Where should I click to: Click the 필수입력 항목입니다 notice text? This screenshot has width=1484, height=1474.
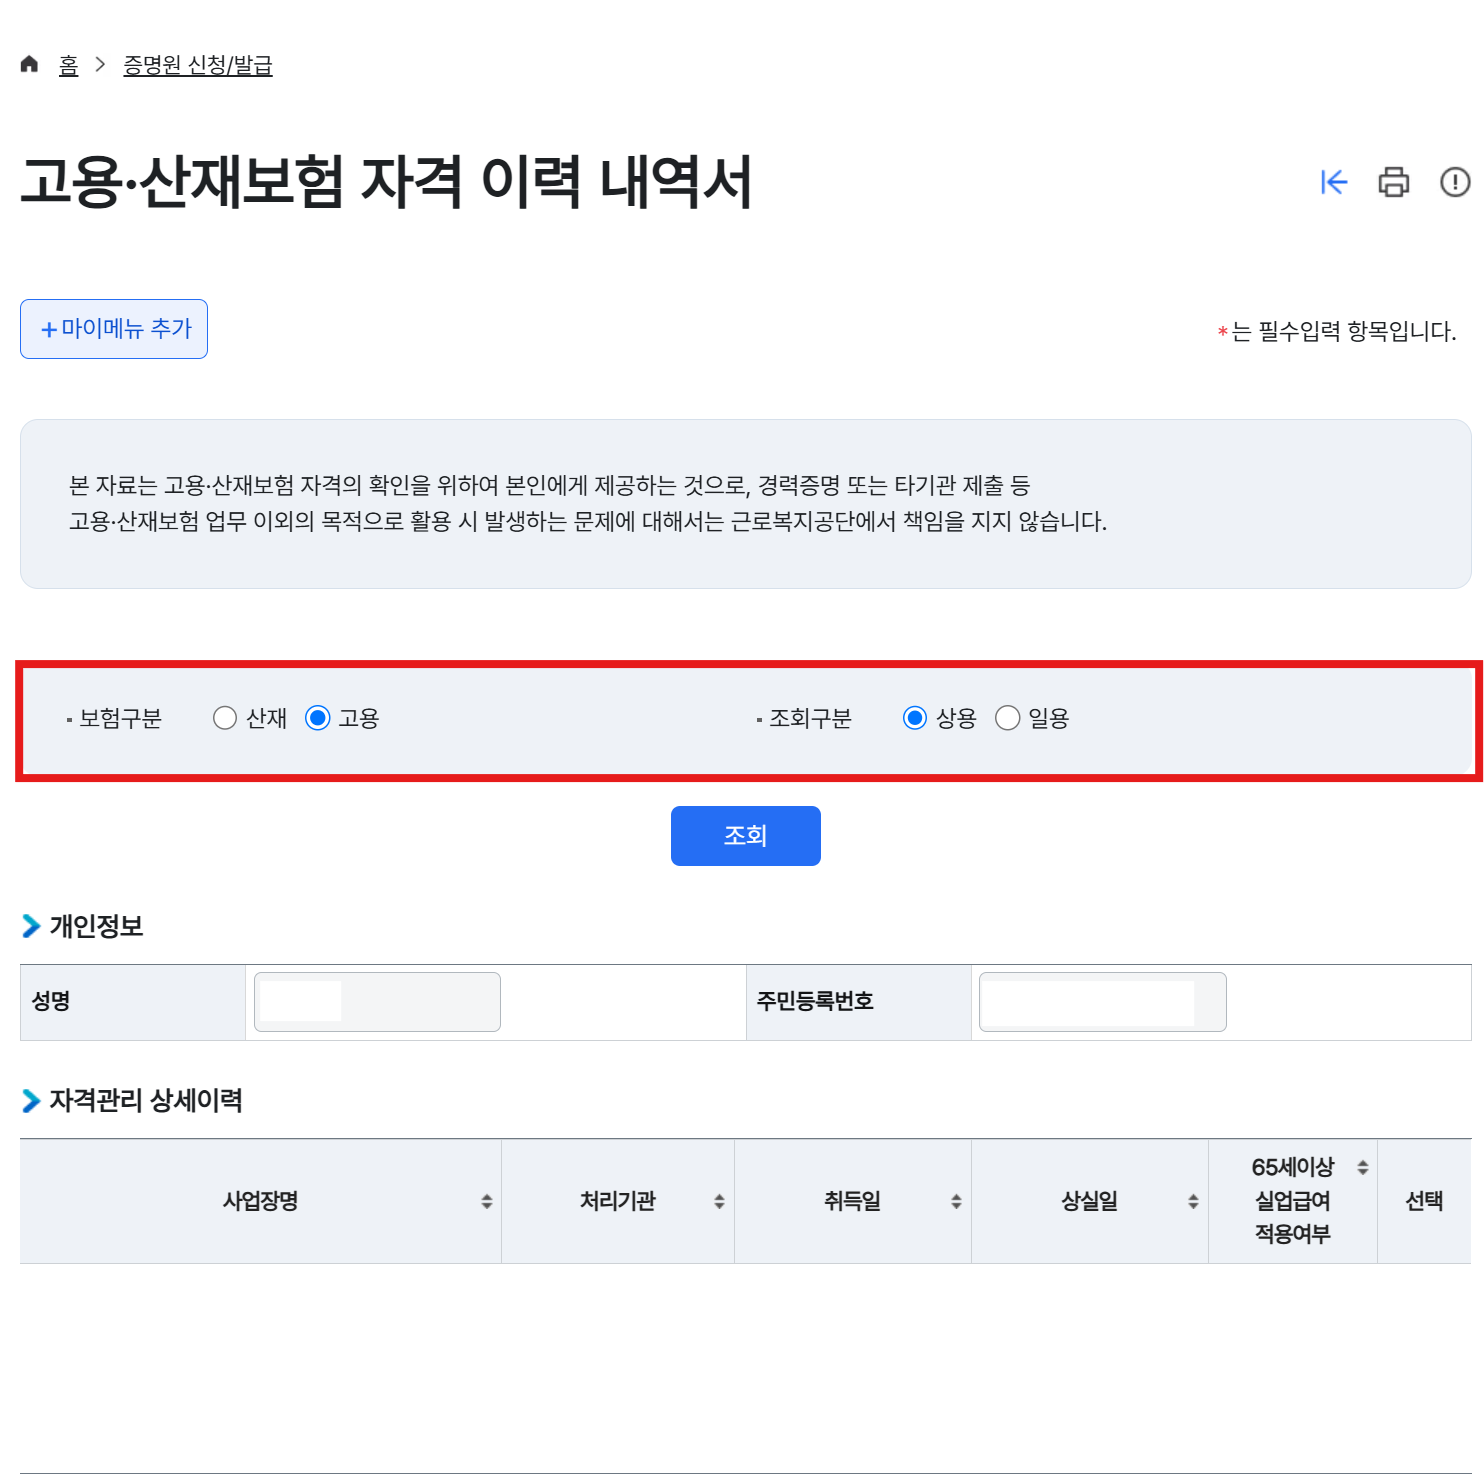click(x=1337, y=331)
